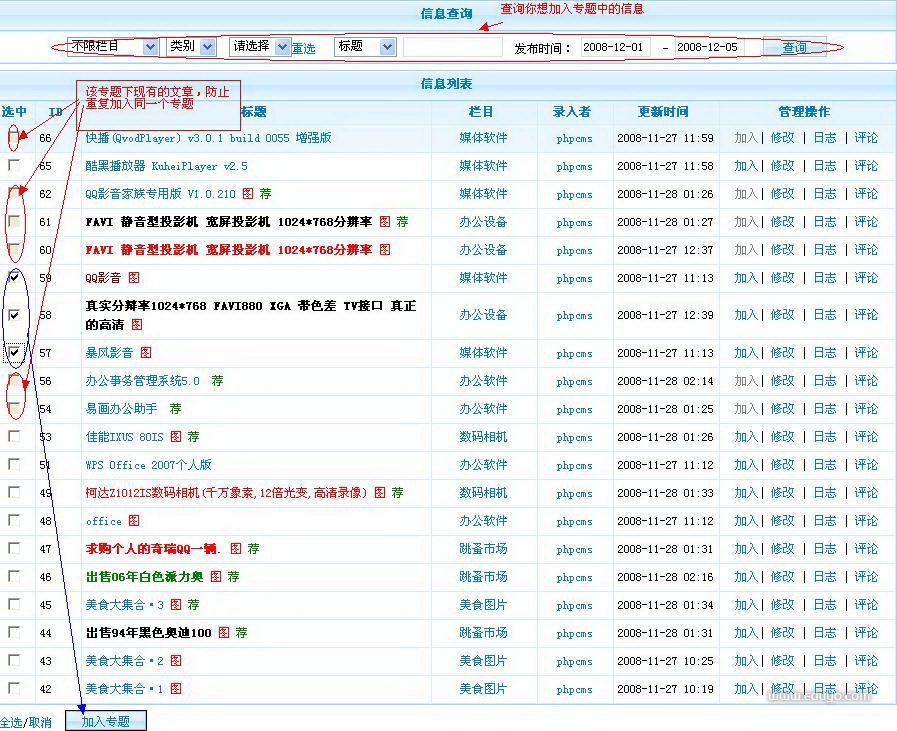Click the 荐 icon beside 易画办公助手

(175, 409)
